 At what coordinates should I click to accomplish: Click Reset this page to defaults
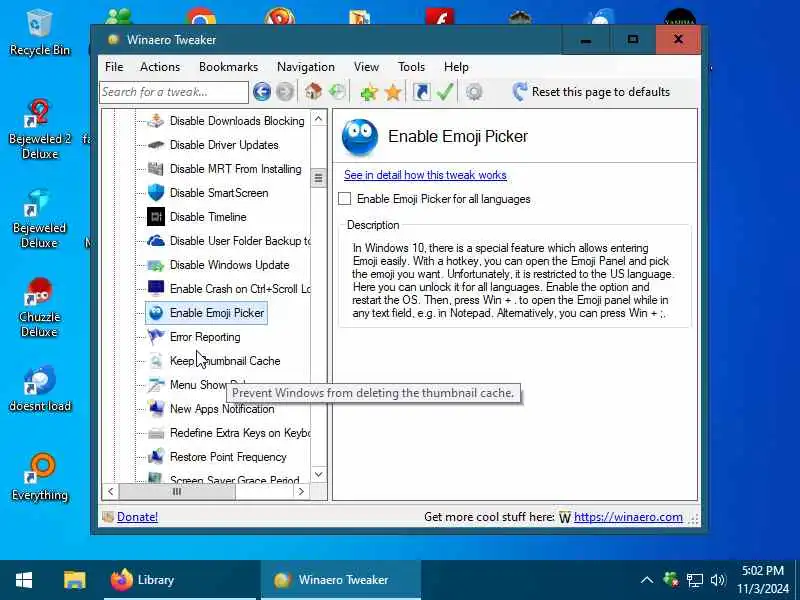point(591,92)
